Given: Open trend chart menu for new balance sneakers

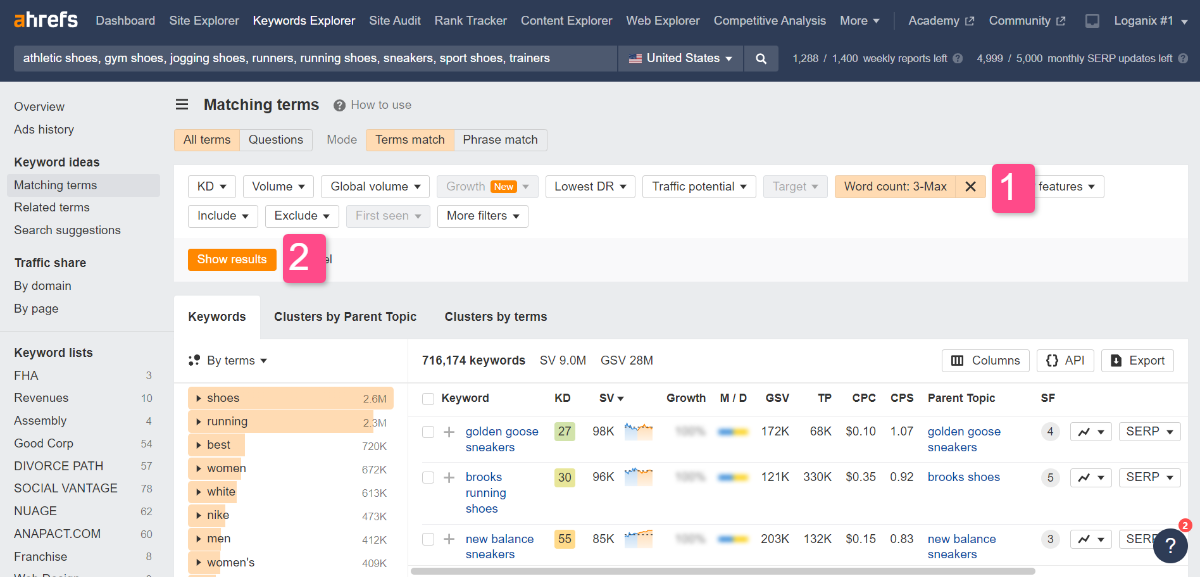Looking at the screenshot, I should (1091, 539).
